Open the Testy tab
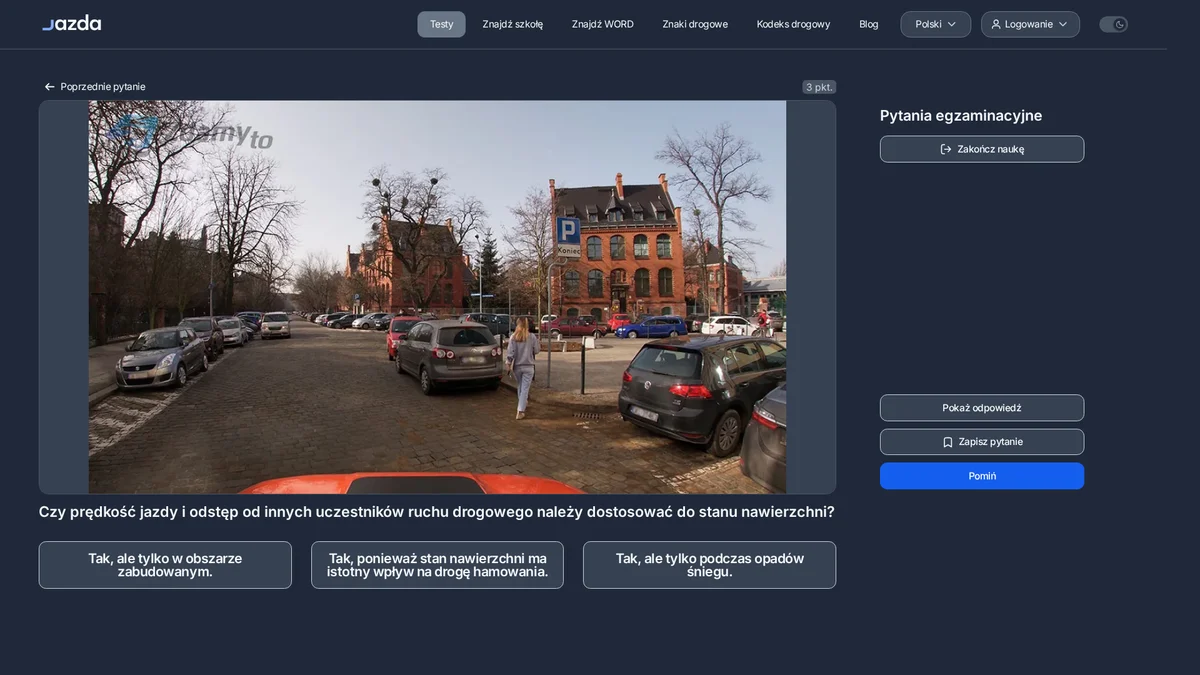 (441, 24)
